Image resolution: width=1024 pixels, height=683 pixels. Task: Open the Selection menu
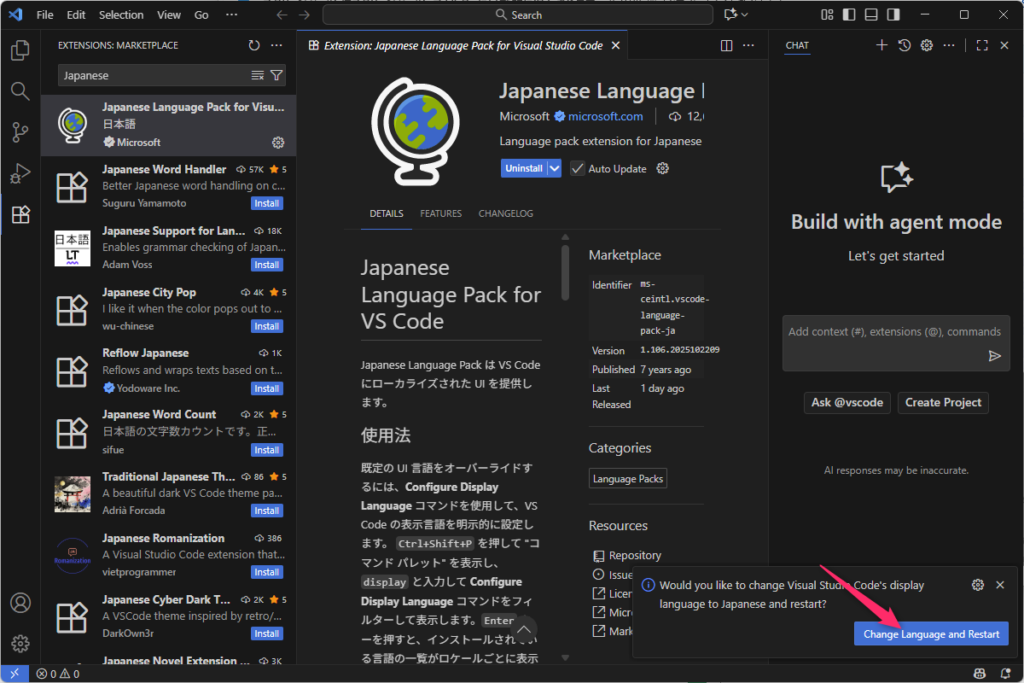click(x=121, y=15)
